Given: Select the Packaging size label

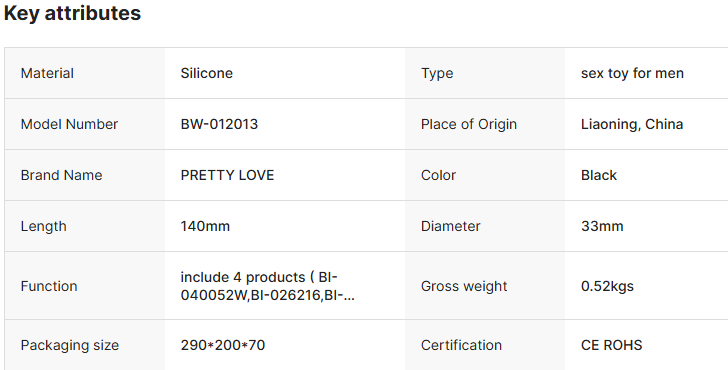Looking at the screenshot, I should (x=70, y=345).
